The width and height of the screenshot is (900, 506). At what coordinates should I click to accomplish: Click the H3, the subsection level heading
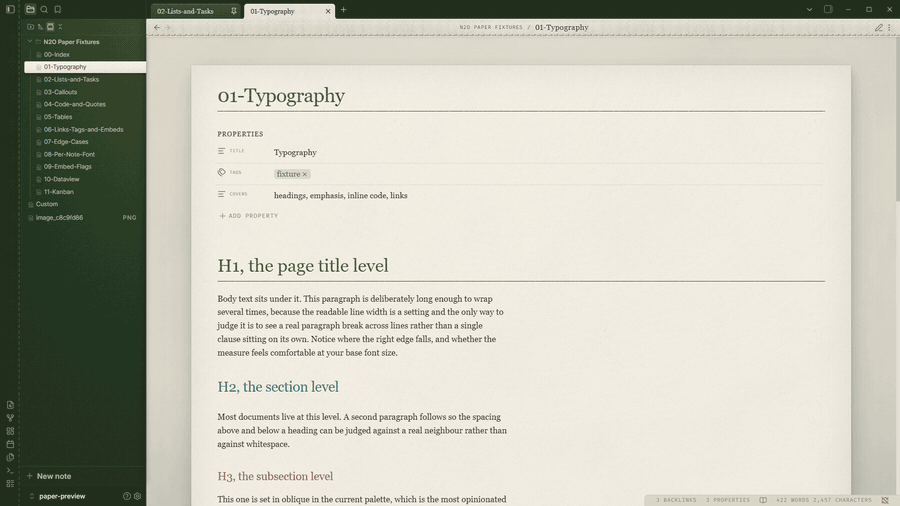tap(275, 476)
